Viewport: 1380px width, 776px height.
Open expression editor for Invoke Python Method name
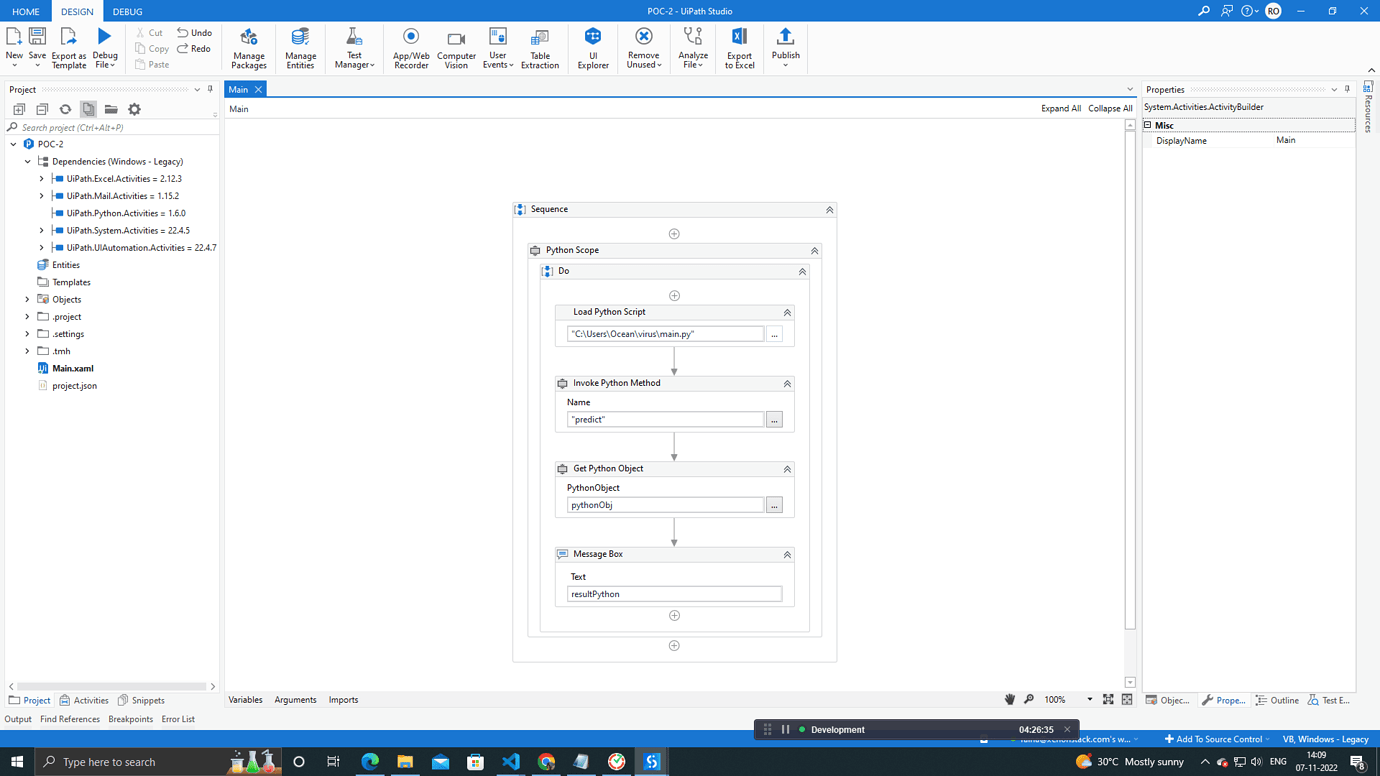[774, 420]
